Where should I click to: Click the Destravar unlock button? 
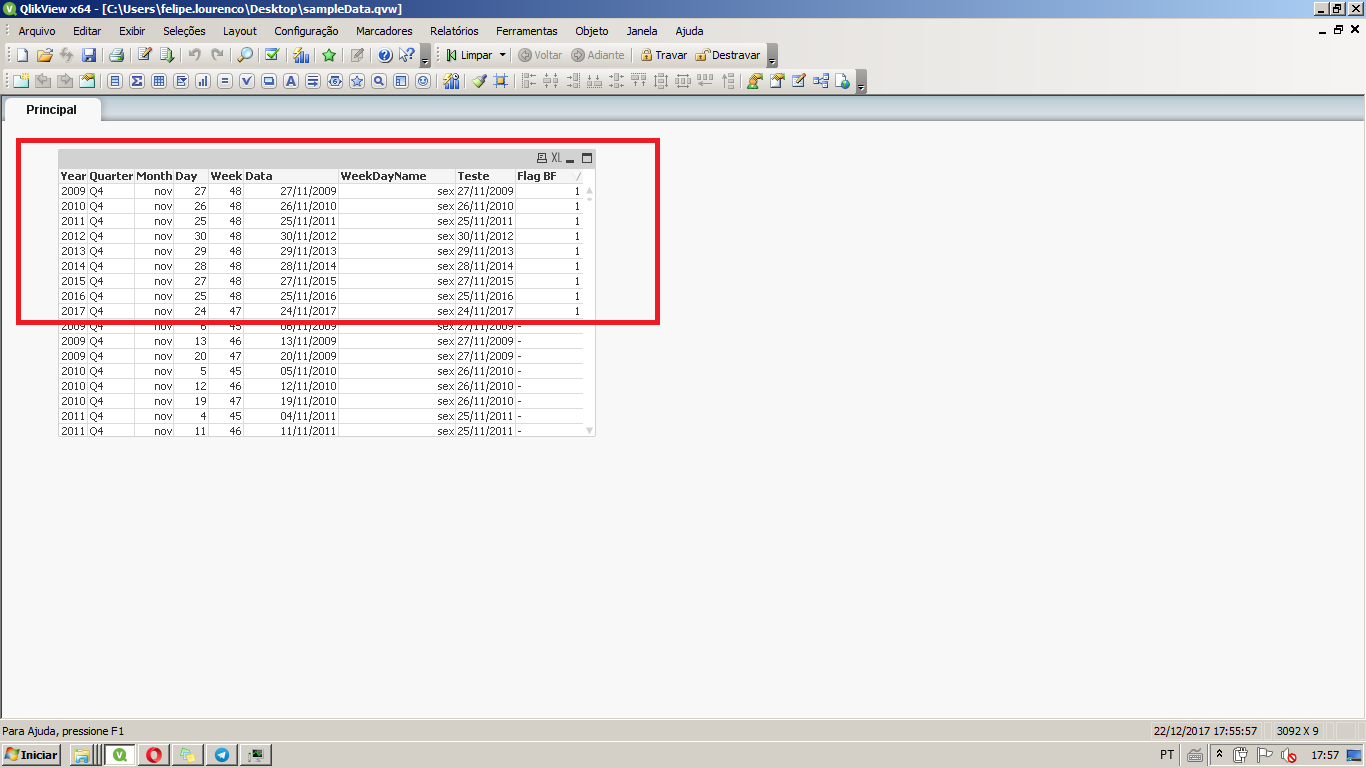(728, 55)
